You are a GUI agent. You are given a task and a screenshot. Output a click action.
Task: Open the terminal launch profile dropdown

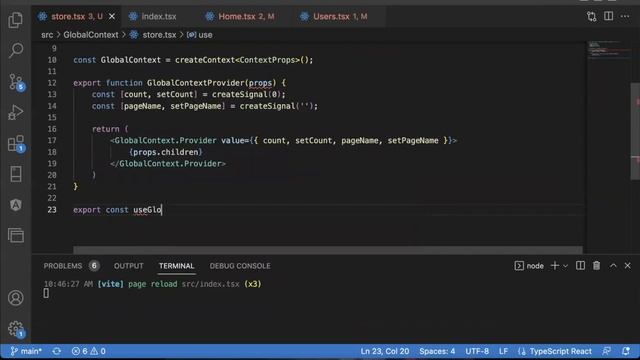coord(565,266)
